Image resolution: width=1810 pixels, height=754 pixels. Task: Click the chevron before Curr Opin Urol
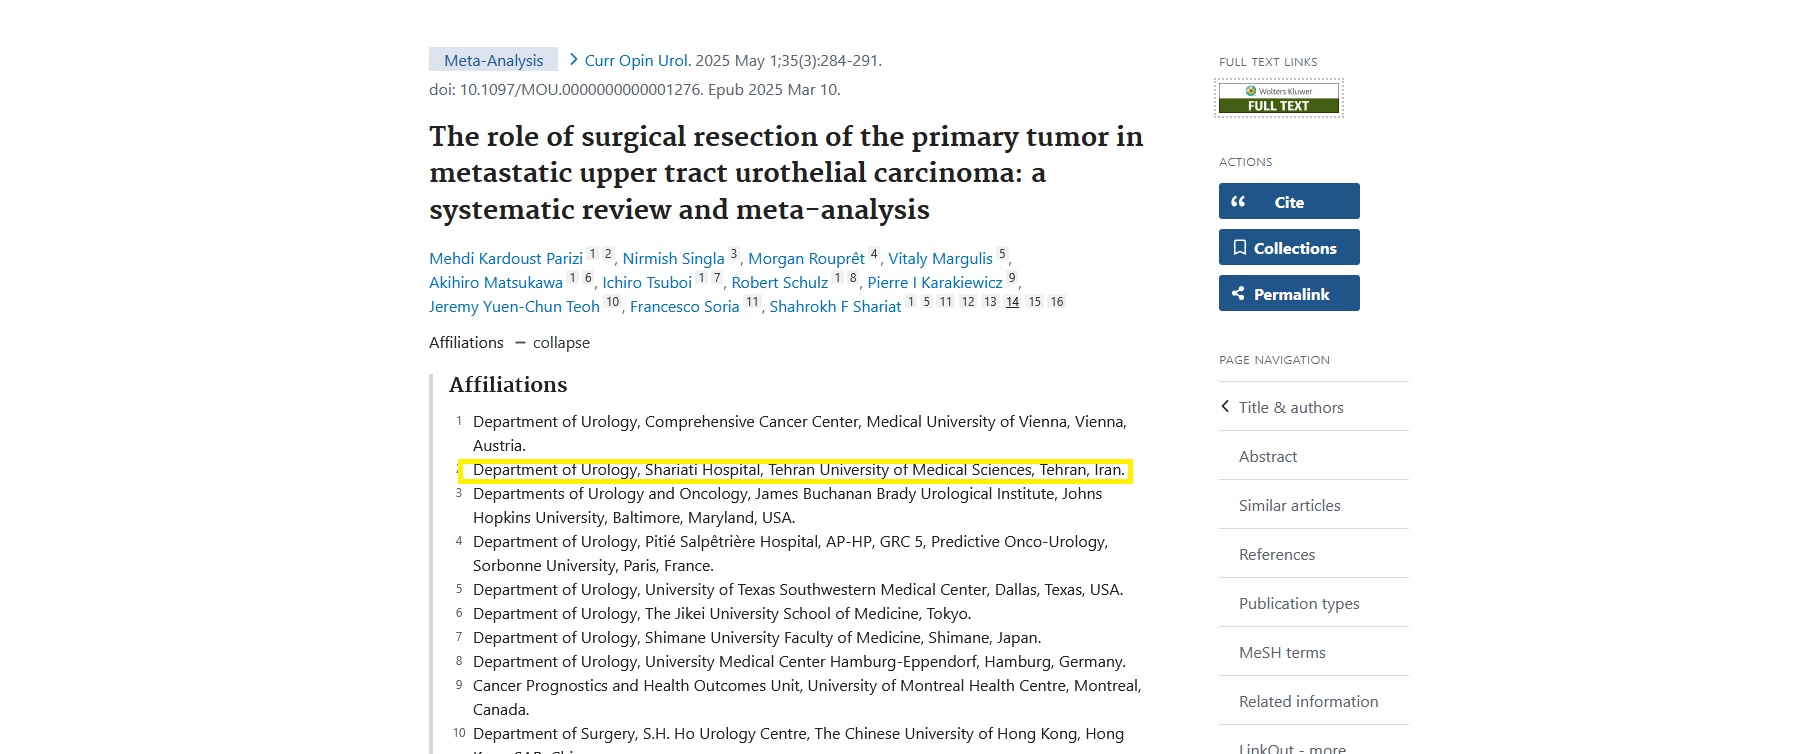(x=573, y=60)
